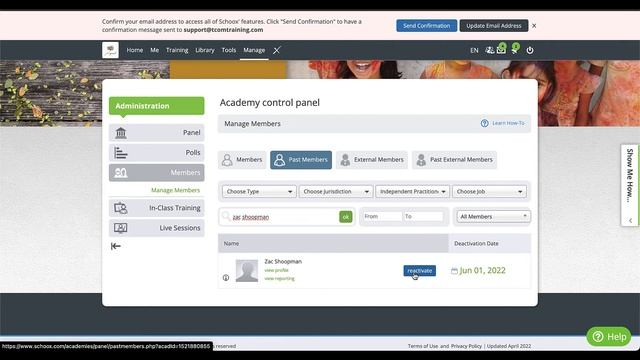The width and height of the screenshot is (640, 360).
Task: Click the Send Confirmation button
Action: tap(427, 26)
